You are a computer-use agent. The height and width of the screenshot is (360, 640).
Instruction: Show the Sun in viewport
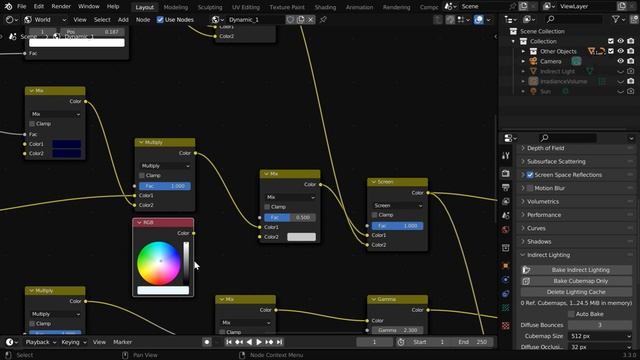620,91
